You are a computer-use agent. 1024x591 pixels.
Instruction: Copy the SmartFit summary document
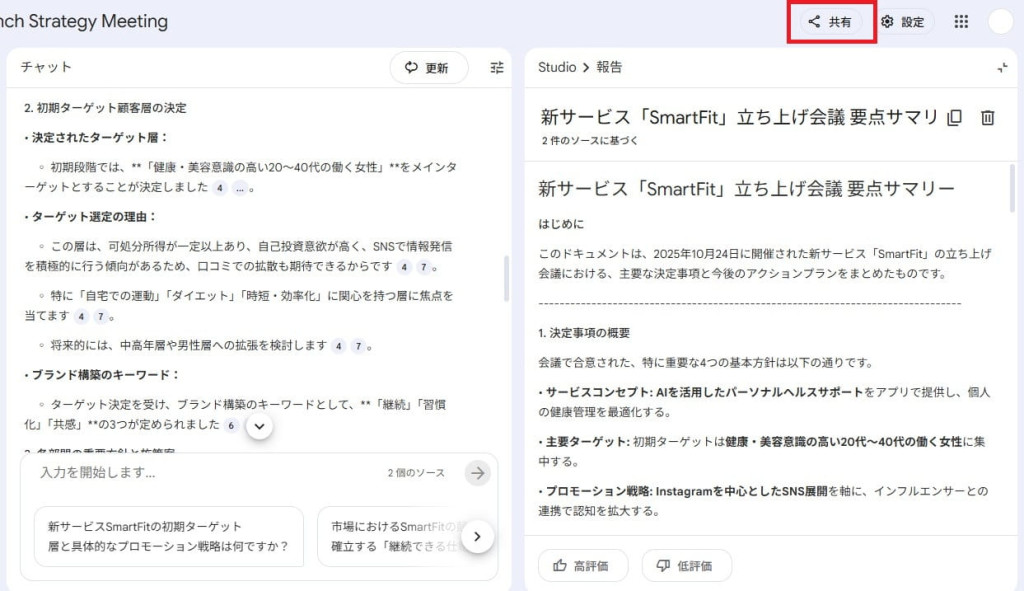955,117
